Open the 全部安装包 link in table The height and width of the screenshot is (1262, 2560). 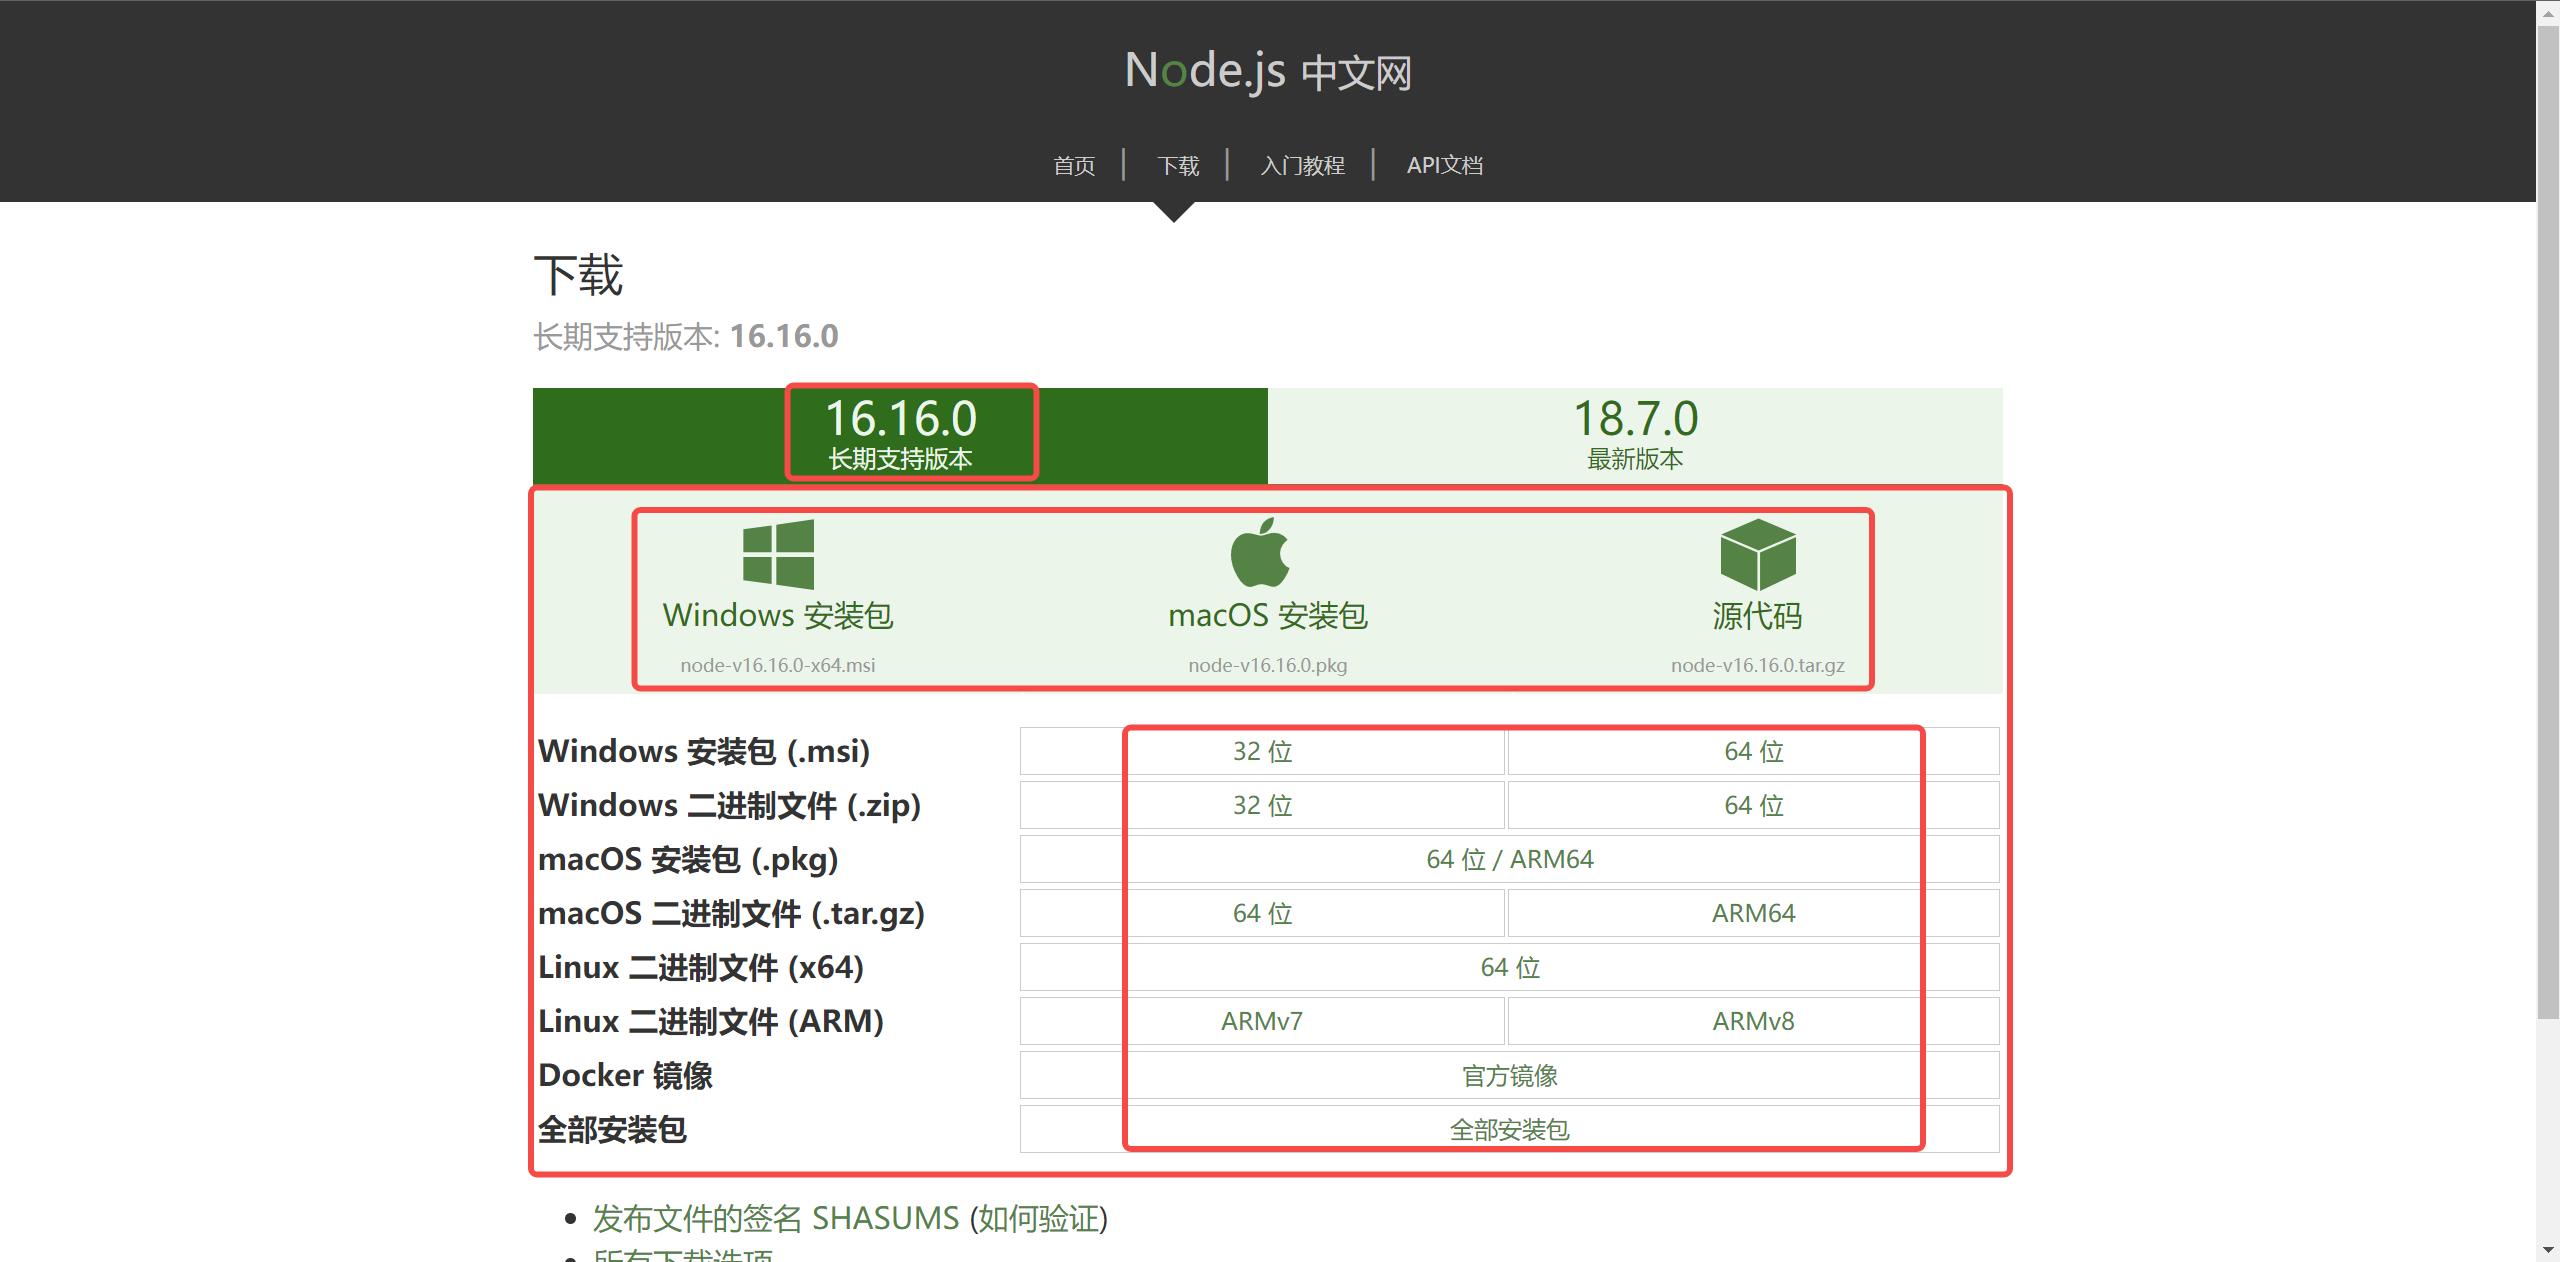tap(1509, 1130)
